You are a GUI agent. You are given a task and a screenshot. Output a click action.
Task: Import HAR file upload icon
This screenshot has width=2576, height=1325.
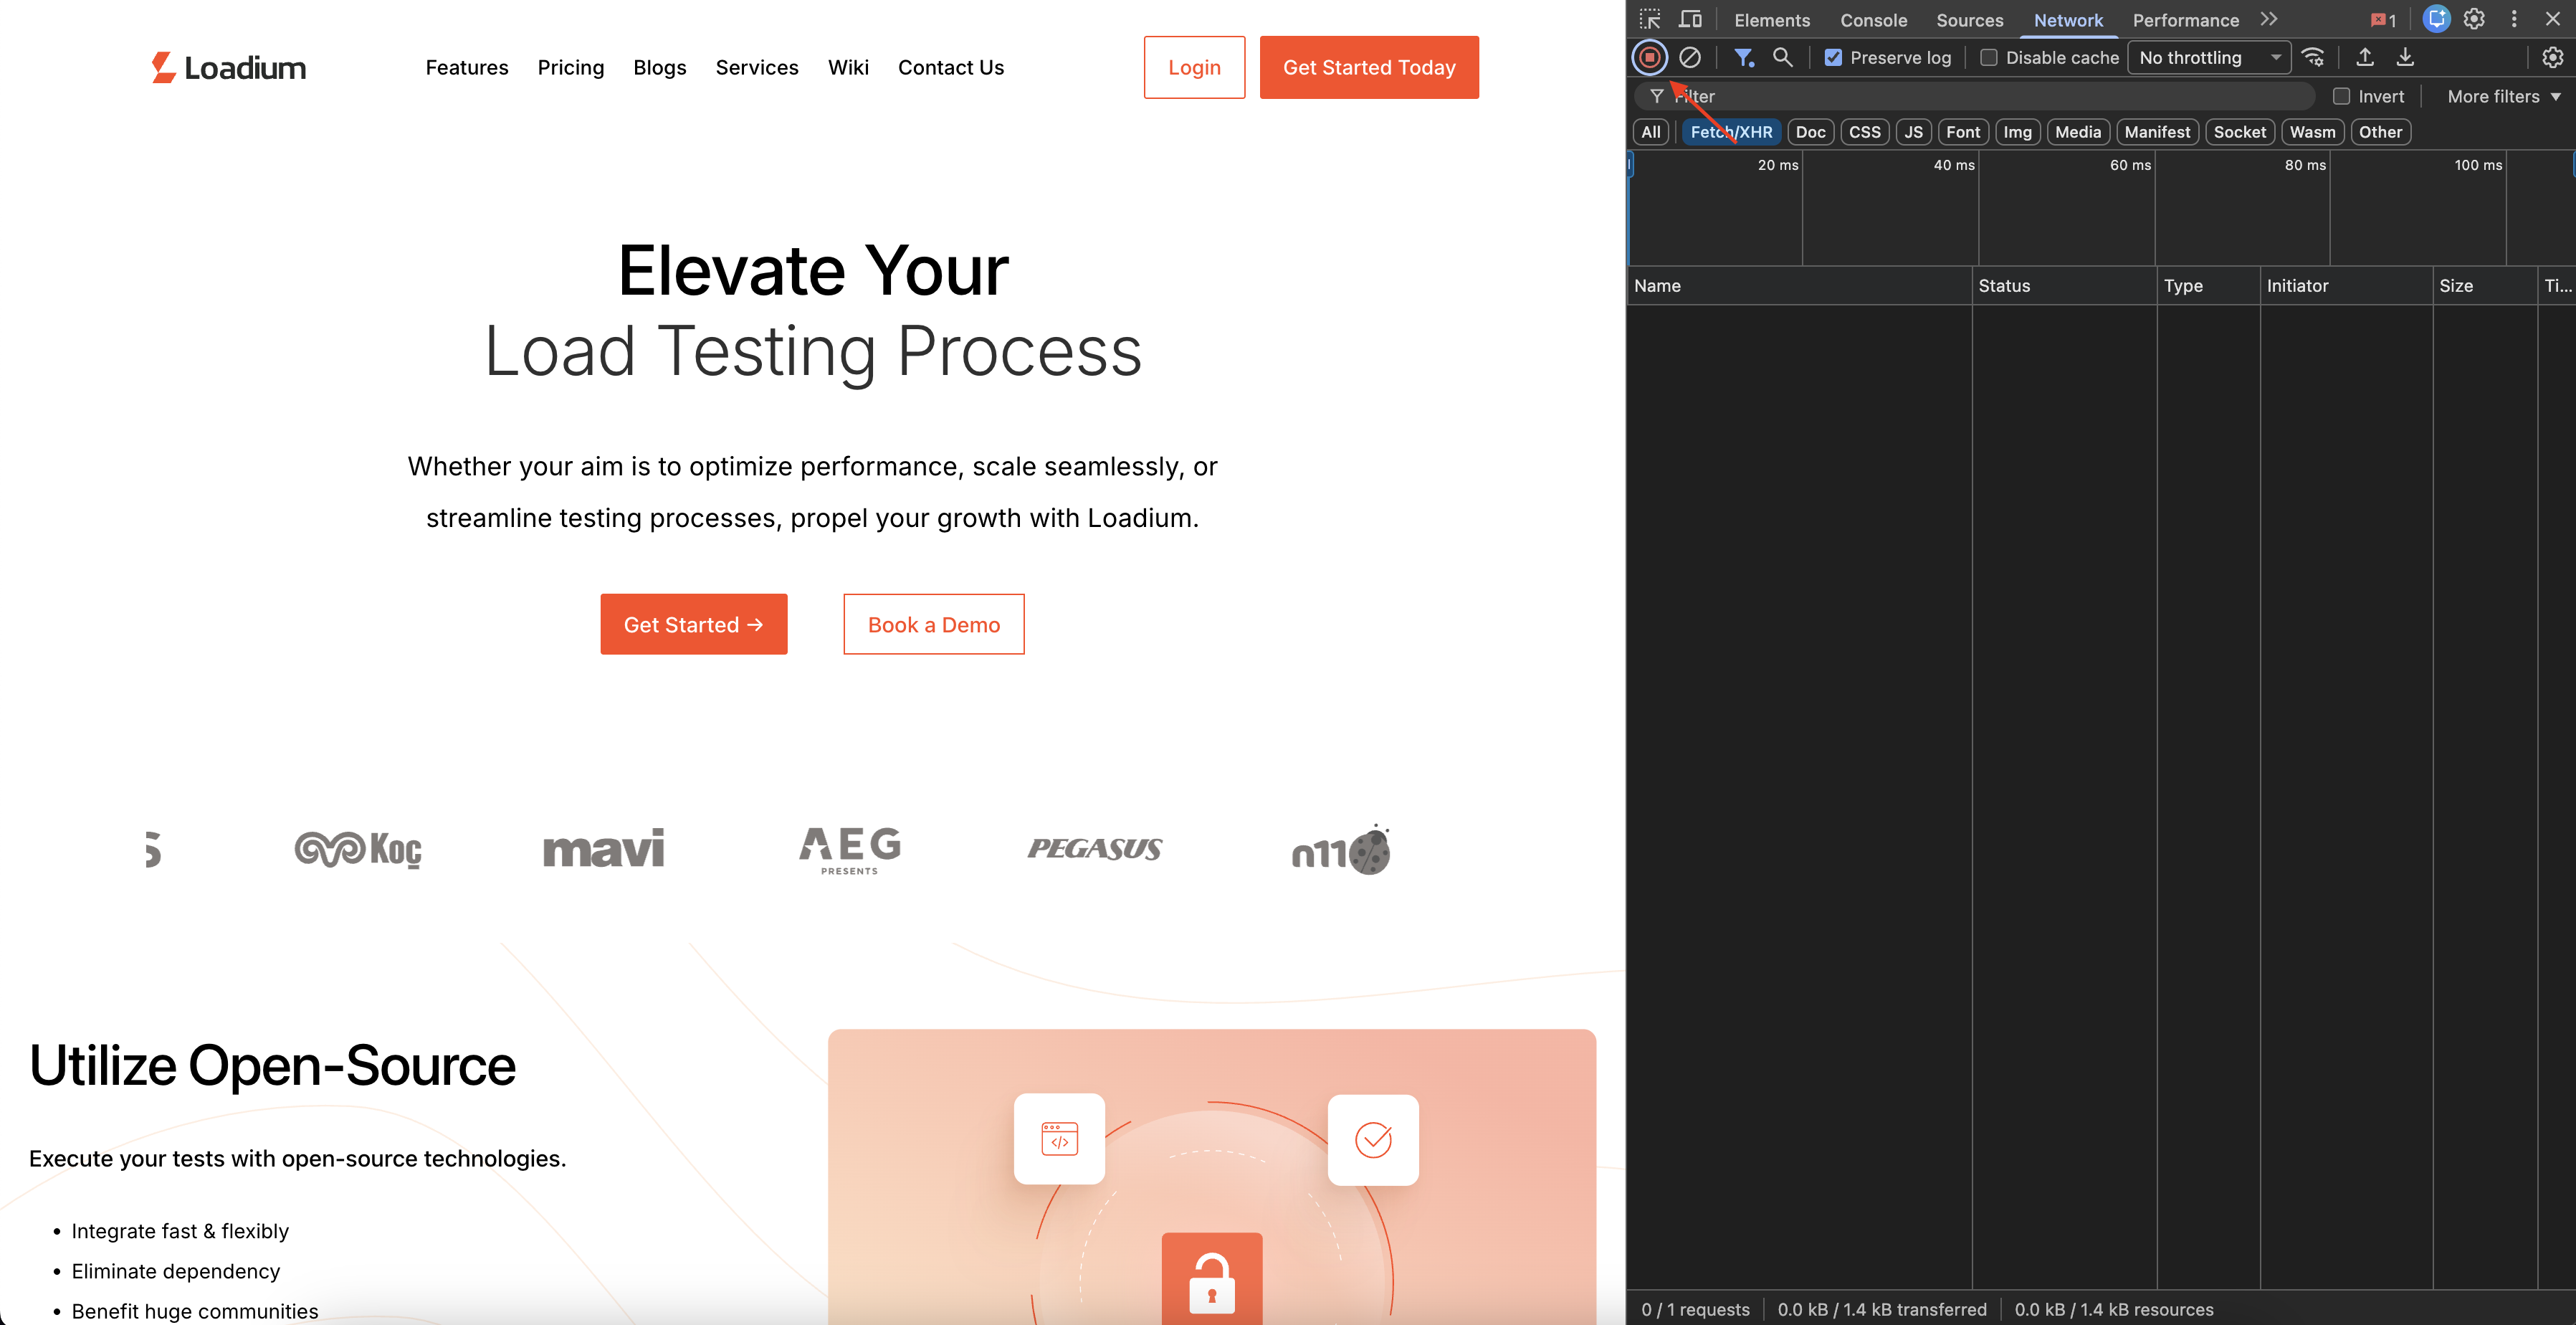(x=2365, y=58)
